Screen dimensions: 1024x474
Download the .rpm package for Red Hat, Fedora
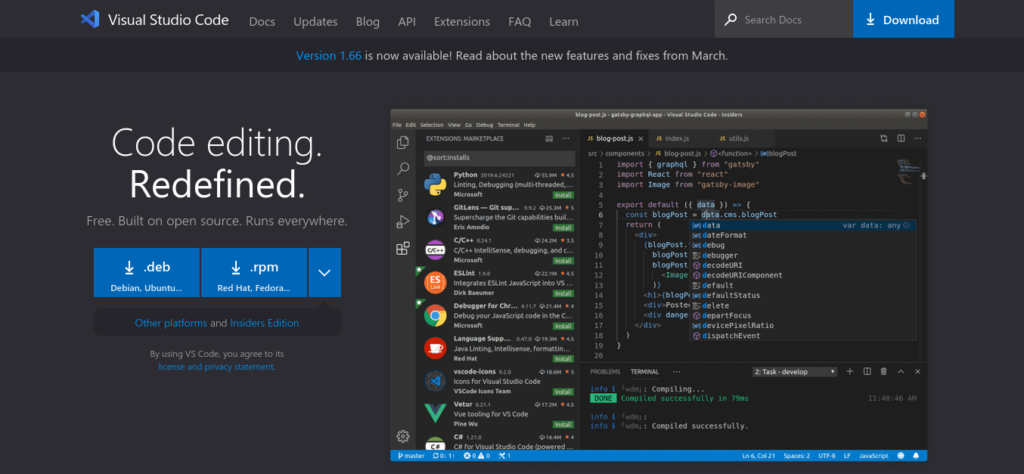tap(254, 273)
